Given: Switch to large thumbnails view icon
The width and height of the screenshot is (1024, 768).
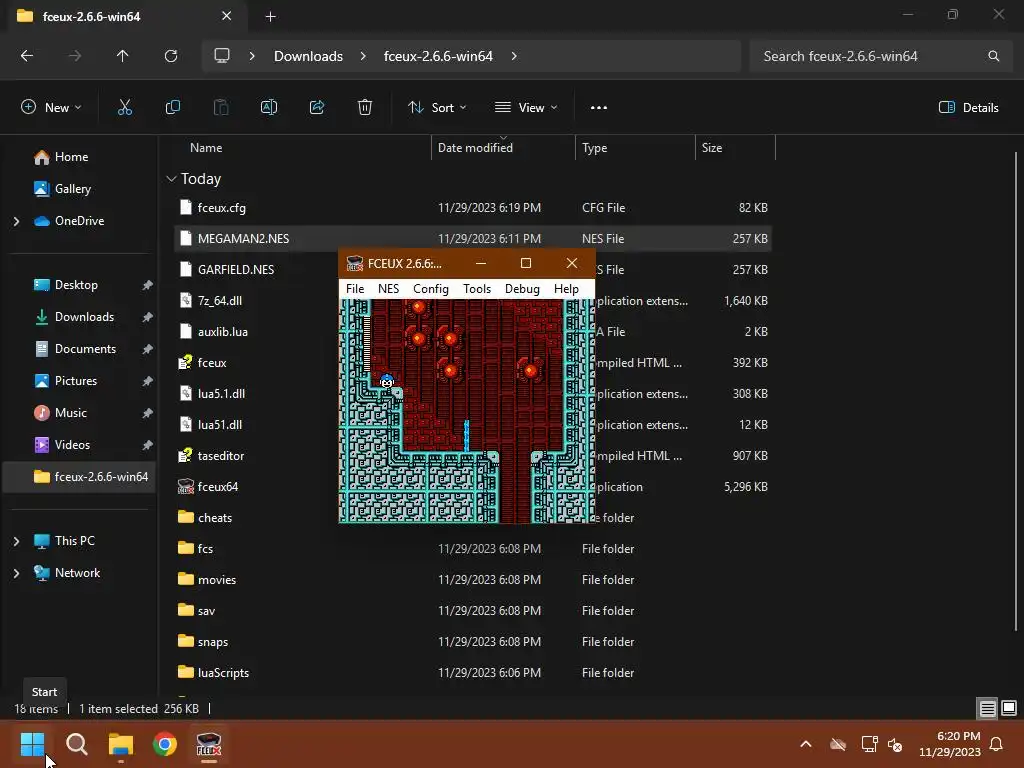Looking at the screenshot, I should click(x=1009, y=708).
